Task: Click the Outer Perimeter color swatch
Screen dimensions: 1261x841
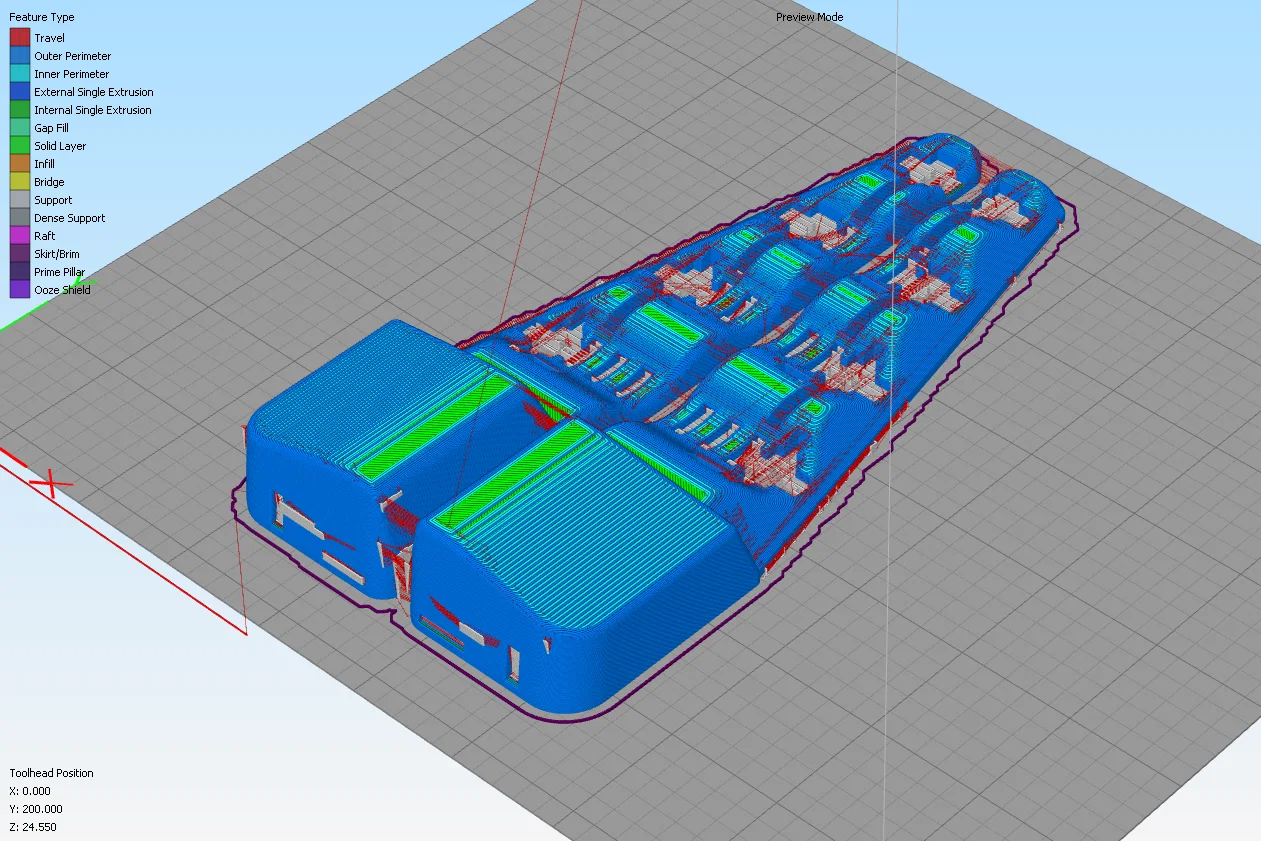Action: point(19,56)
